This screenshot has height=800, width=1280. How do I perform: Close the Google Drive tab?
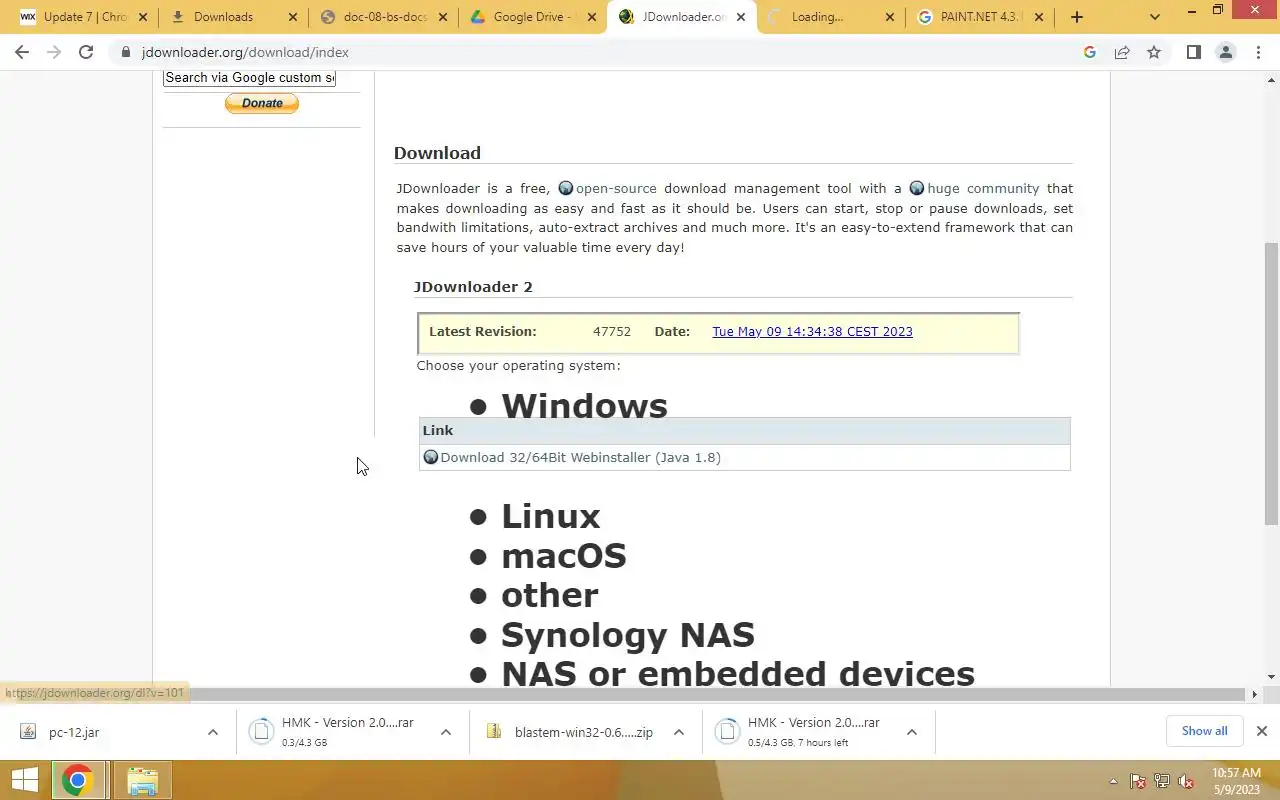pyautogui.click(x=592, y=17)
